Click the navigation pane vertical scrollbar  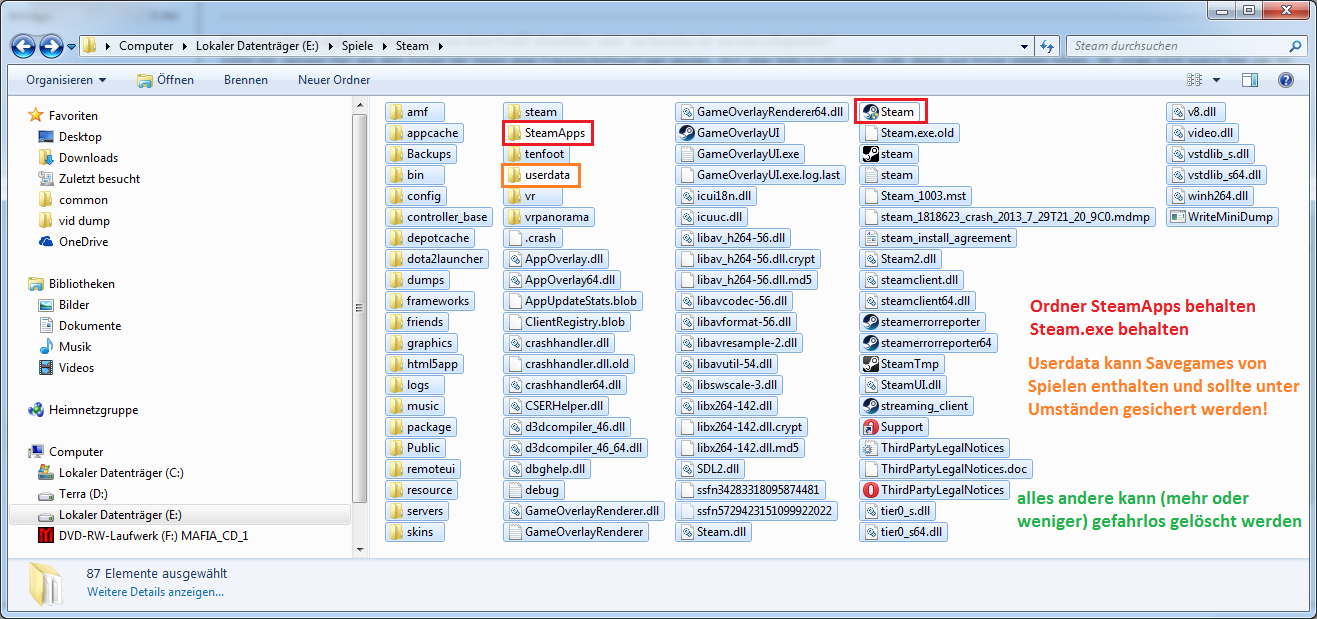360,310
